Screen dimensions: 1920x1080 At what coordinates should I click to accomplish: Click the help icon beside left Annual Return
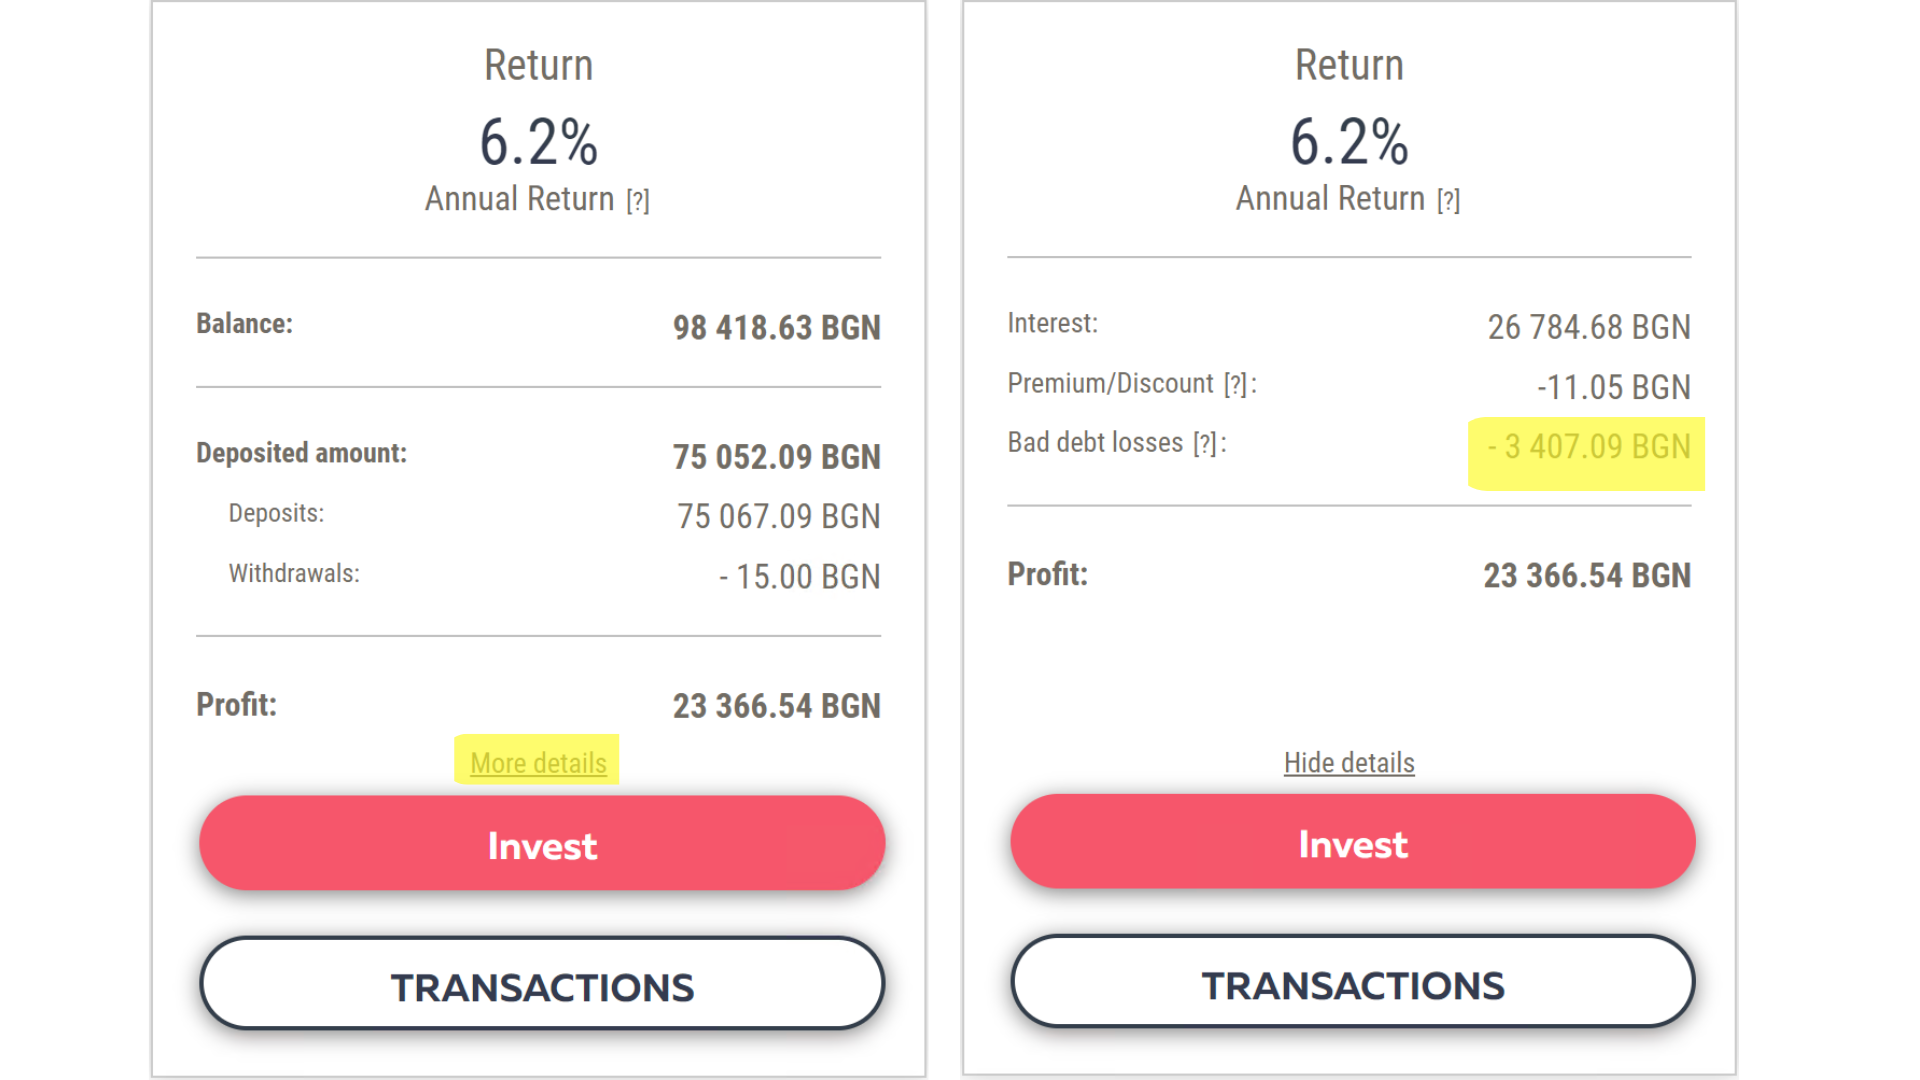(x=638, y=201)
